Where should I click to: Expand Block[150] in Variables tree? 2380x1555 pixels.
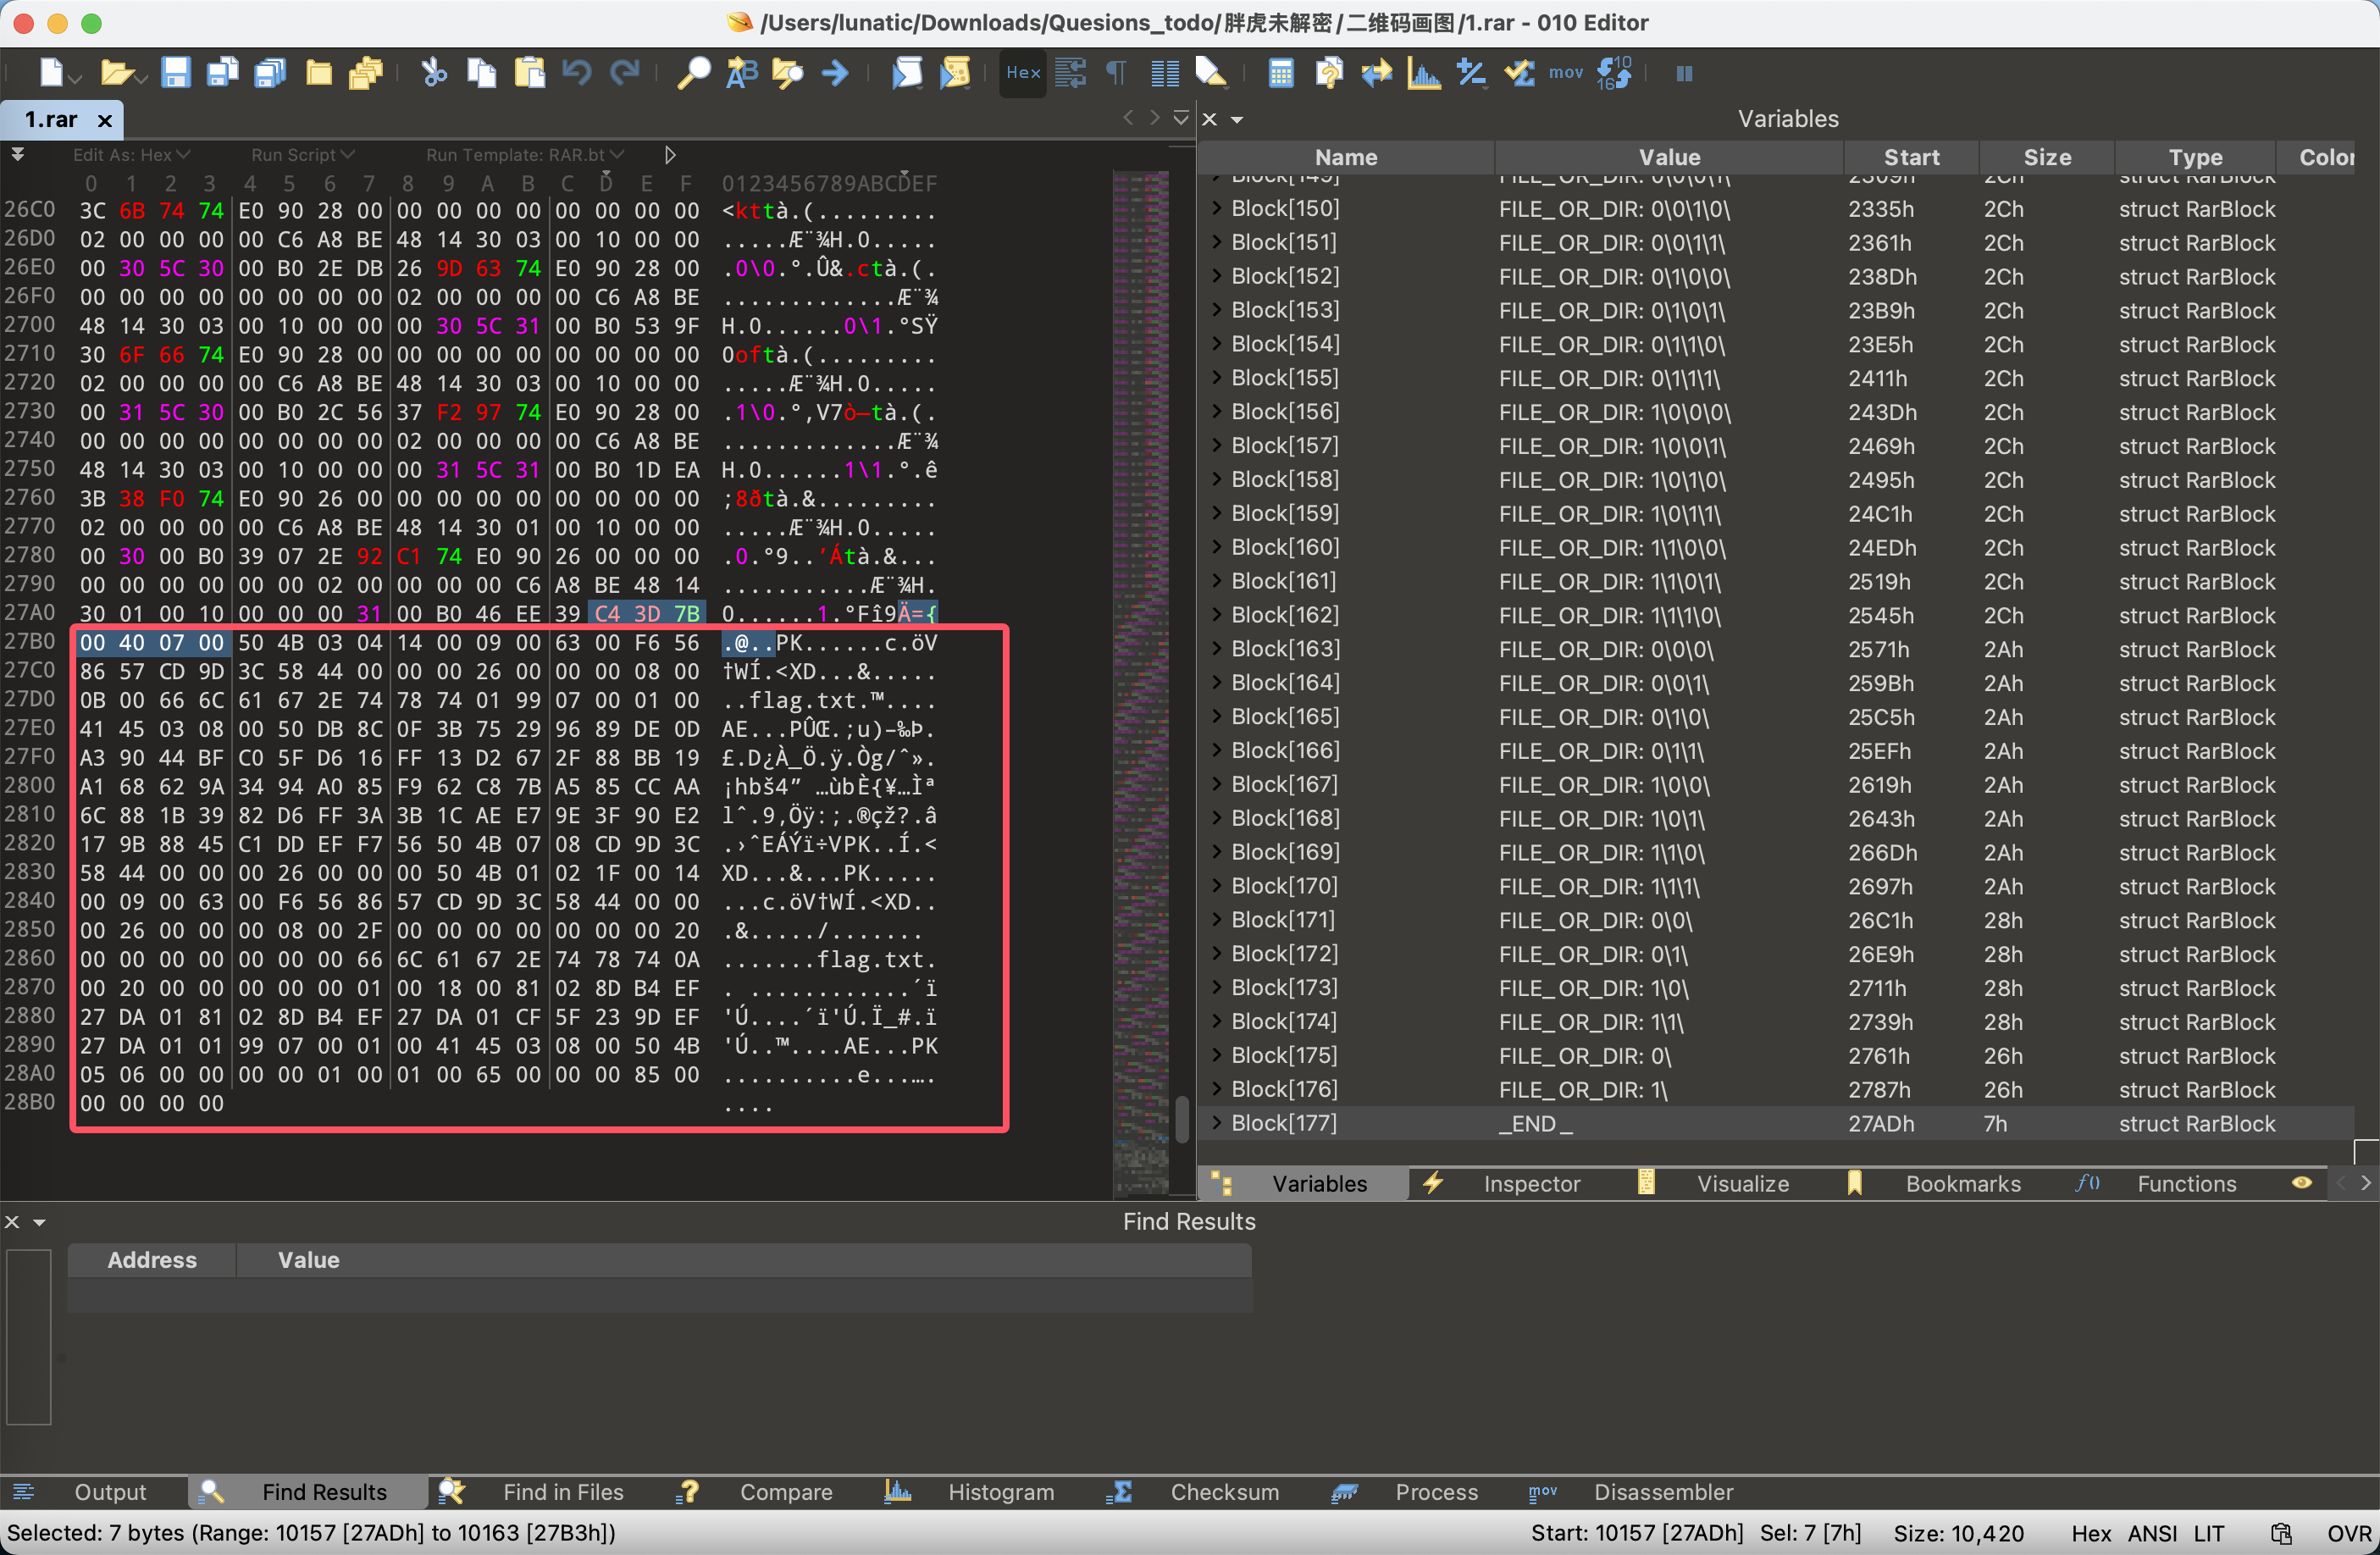1217,208
